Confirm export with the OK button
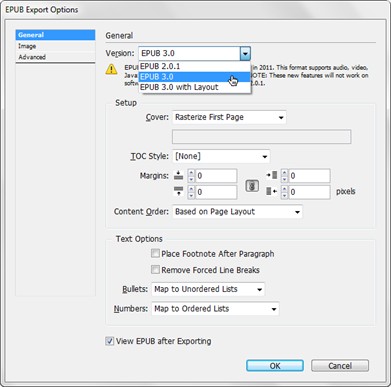 point(275,366)
